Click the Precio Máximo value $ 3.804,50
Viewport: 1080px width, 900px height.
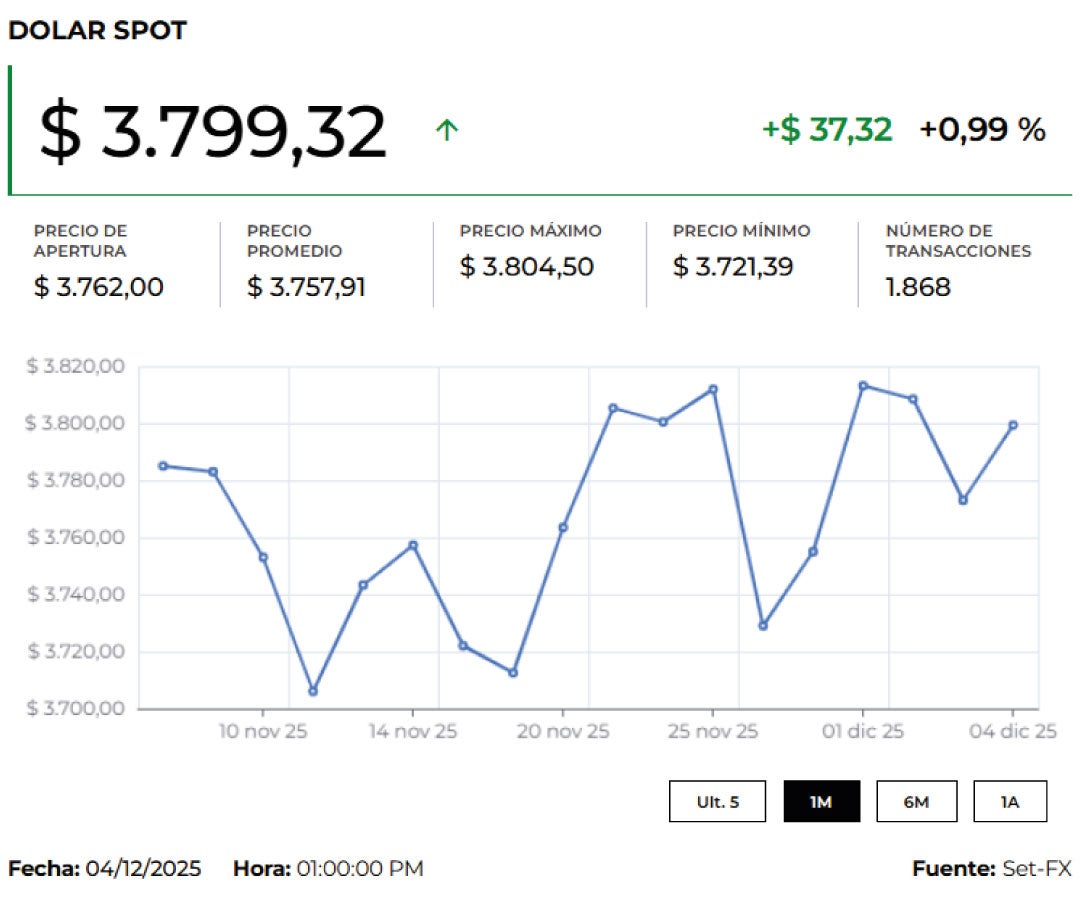(x=526, y=267)
